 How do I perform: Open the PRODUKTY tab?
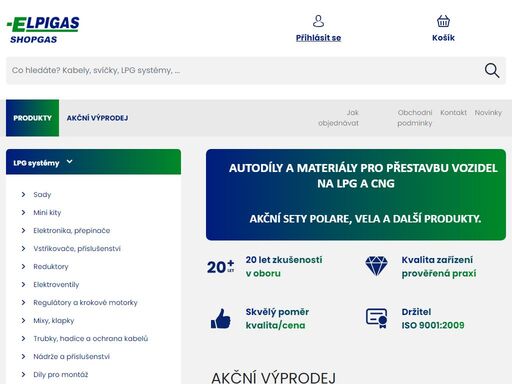click(32, 118)
